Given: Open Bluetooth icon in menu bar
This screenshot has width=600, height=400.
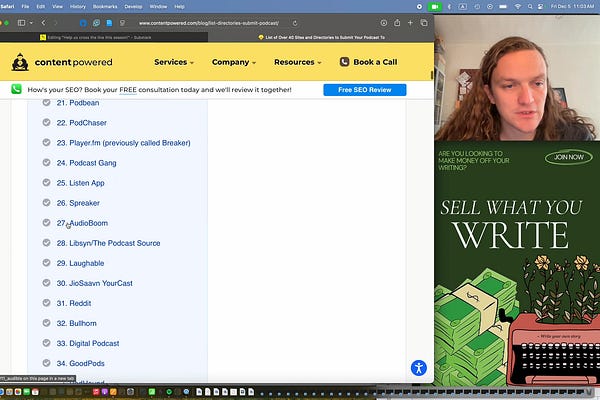Looking at the screenshot, I should click(x=449, y=7).
